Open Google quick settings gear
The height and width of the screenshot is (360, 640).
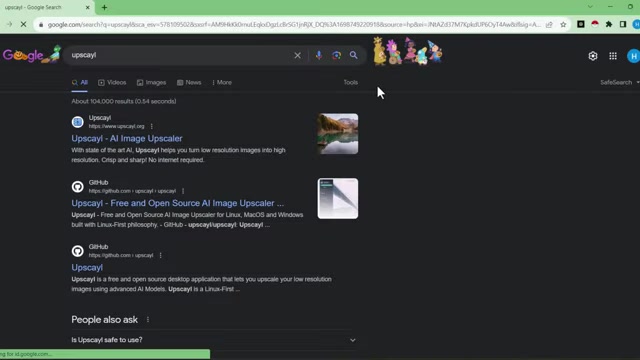point(593,56)
